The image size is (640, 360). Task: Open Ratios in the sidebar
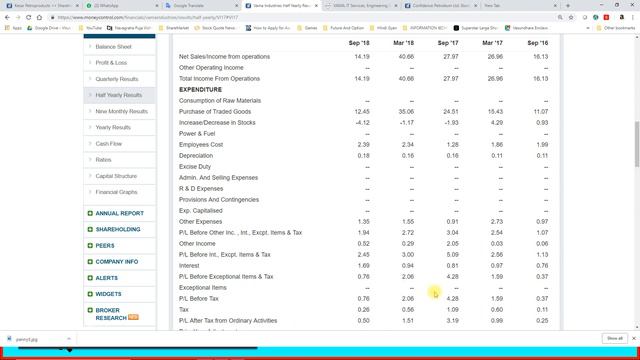pyautogui.click(x=103, y=160)
